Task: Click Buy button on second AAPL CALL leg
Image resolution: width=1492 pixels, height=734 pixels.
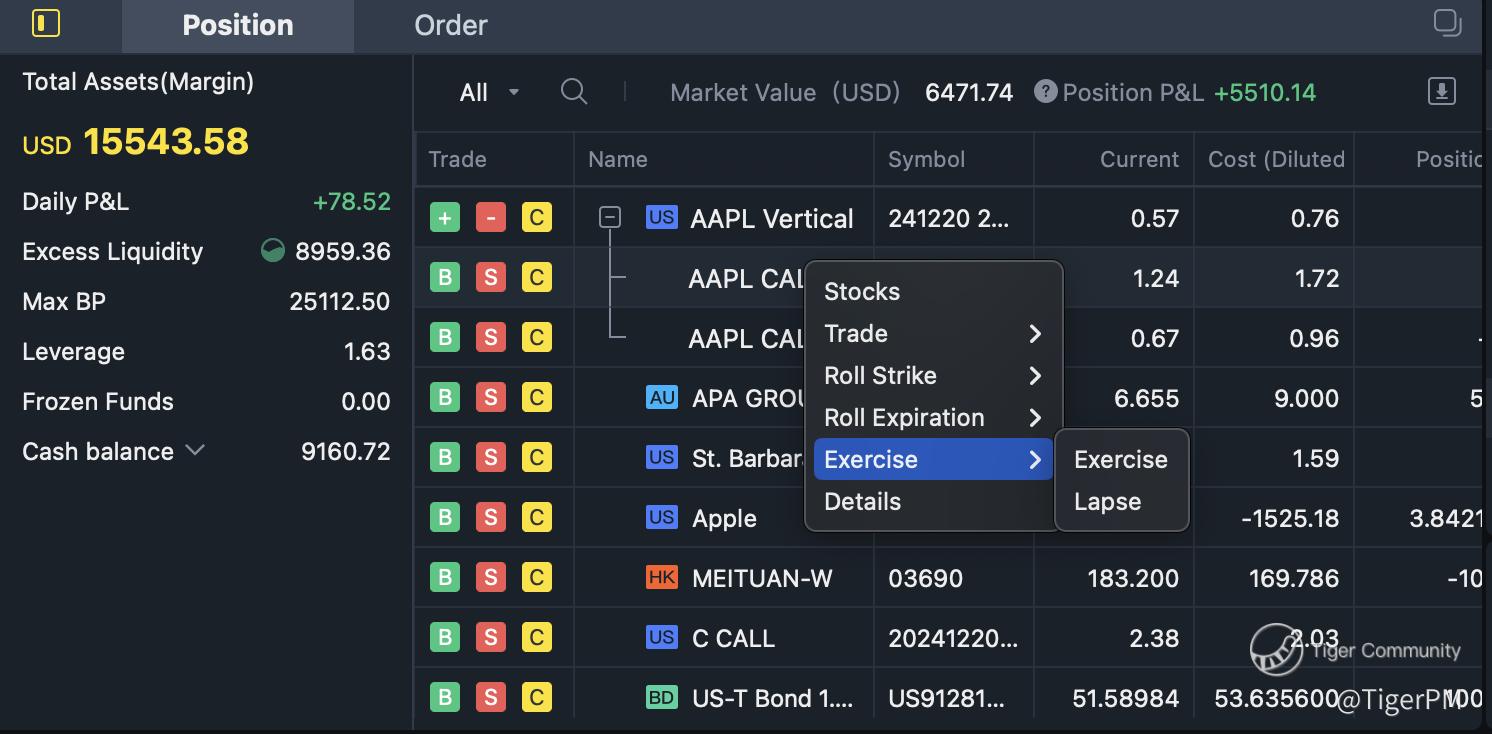Action: (445, 338)
